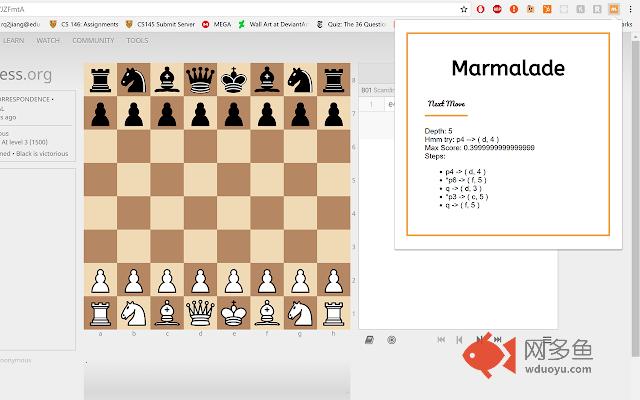
Task: Click the step '*p3 -> ( c, 5 )'
Action: click(x=467, y=196)
